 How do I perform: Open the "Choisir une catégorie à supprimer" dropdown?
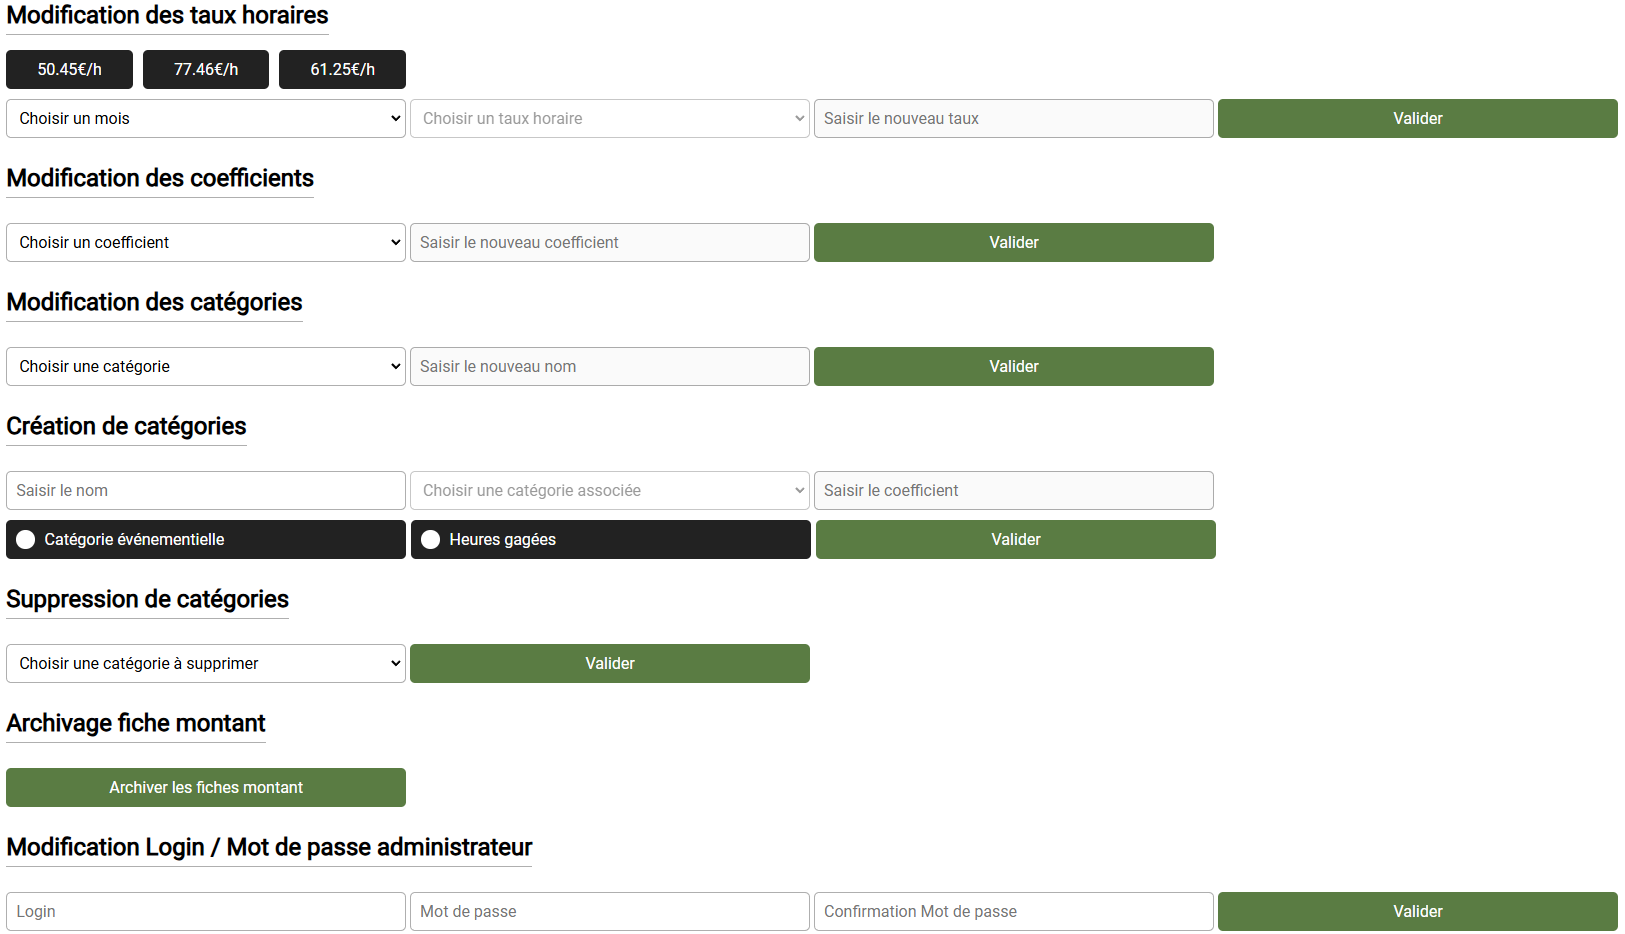click(x=205, y=663)
